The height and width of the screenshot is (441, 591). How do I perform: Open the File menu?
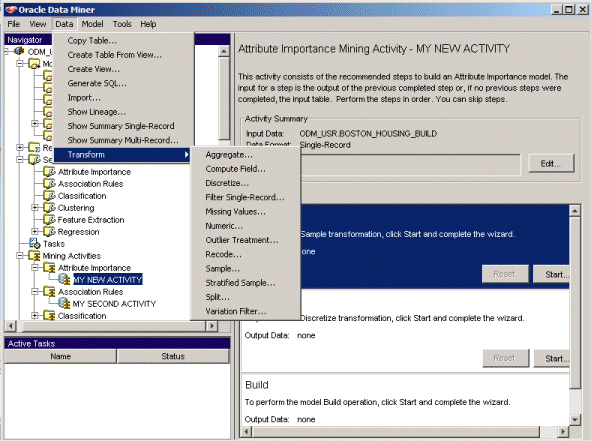coord(14,24)
